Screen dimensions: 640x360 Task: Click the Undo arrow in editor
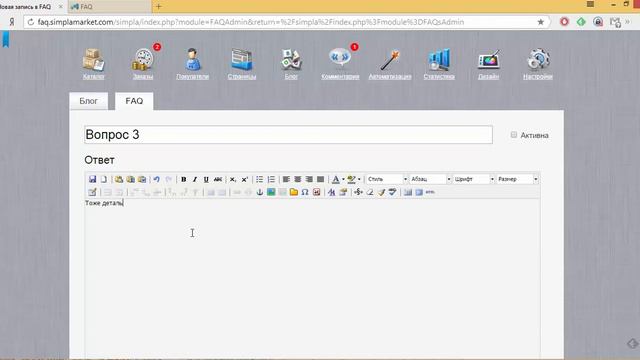[x=156, y=179]
